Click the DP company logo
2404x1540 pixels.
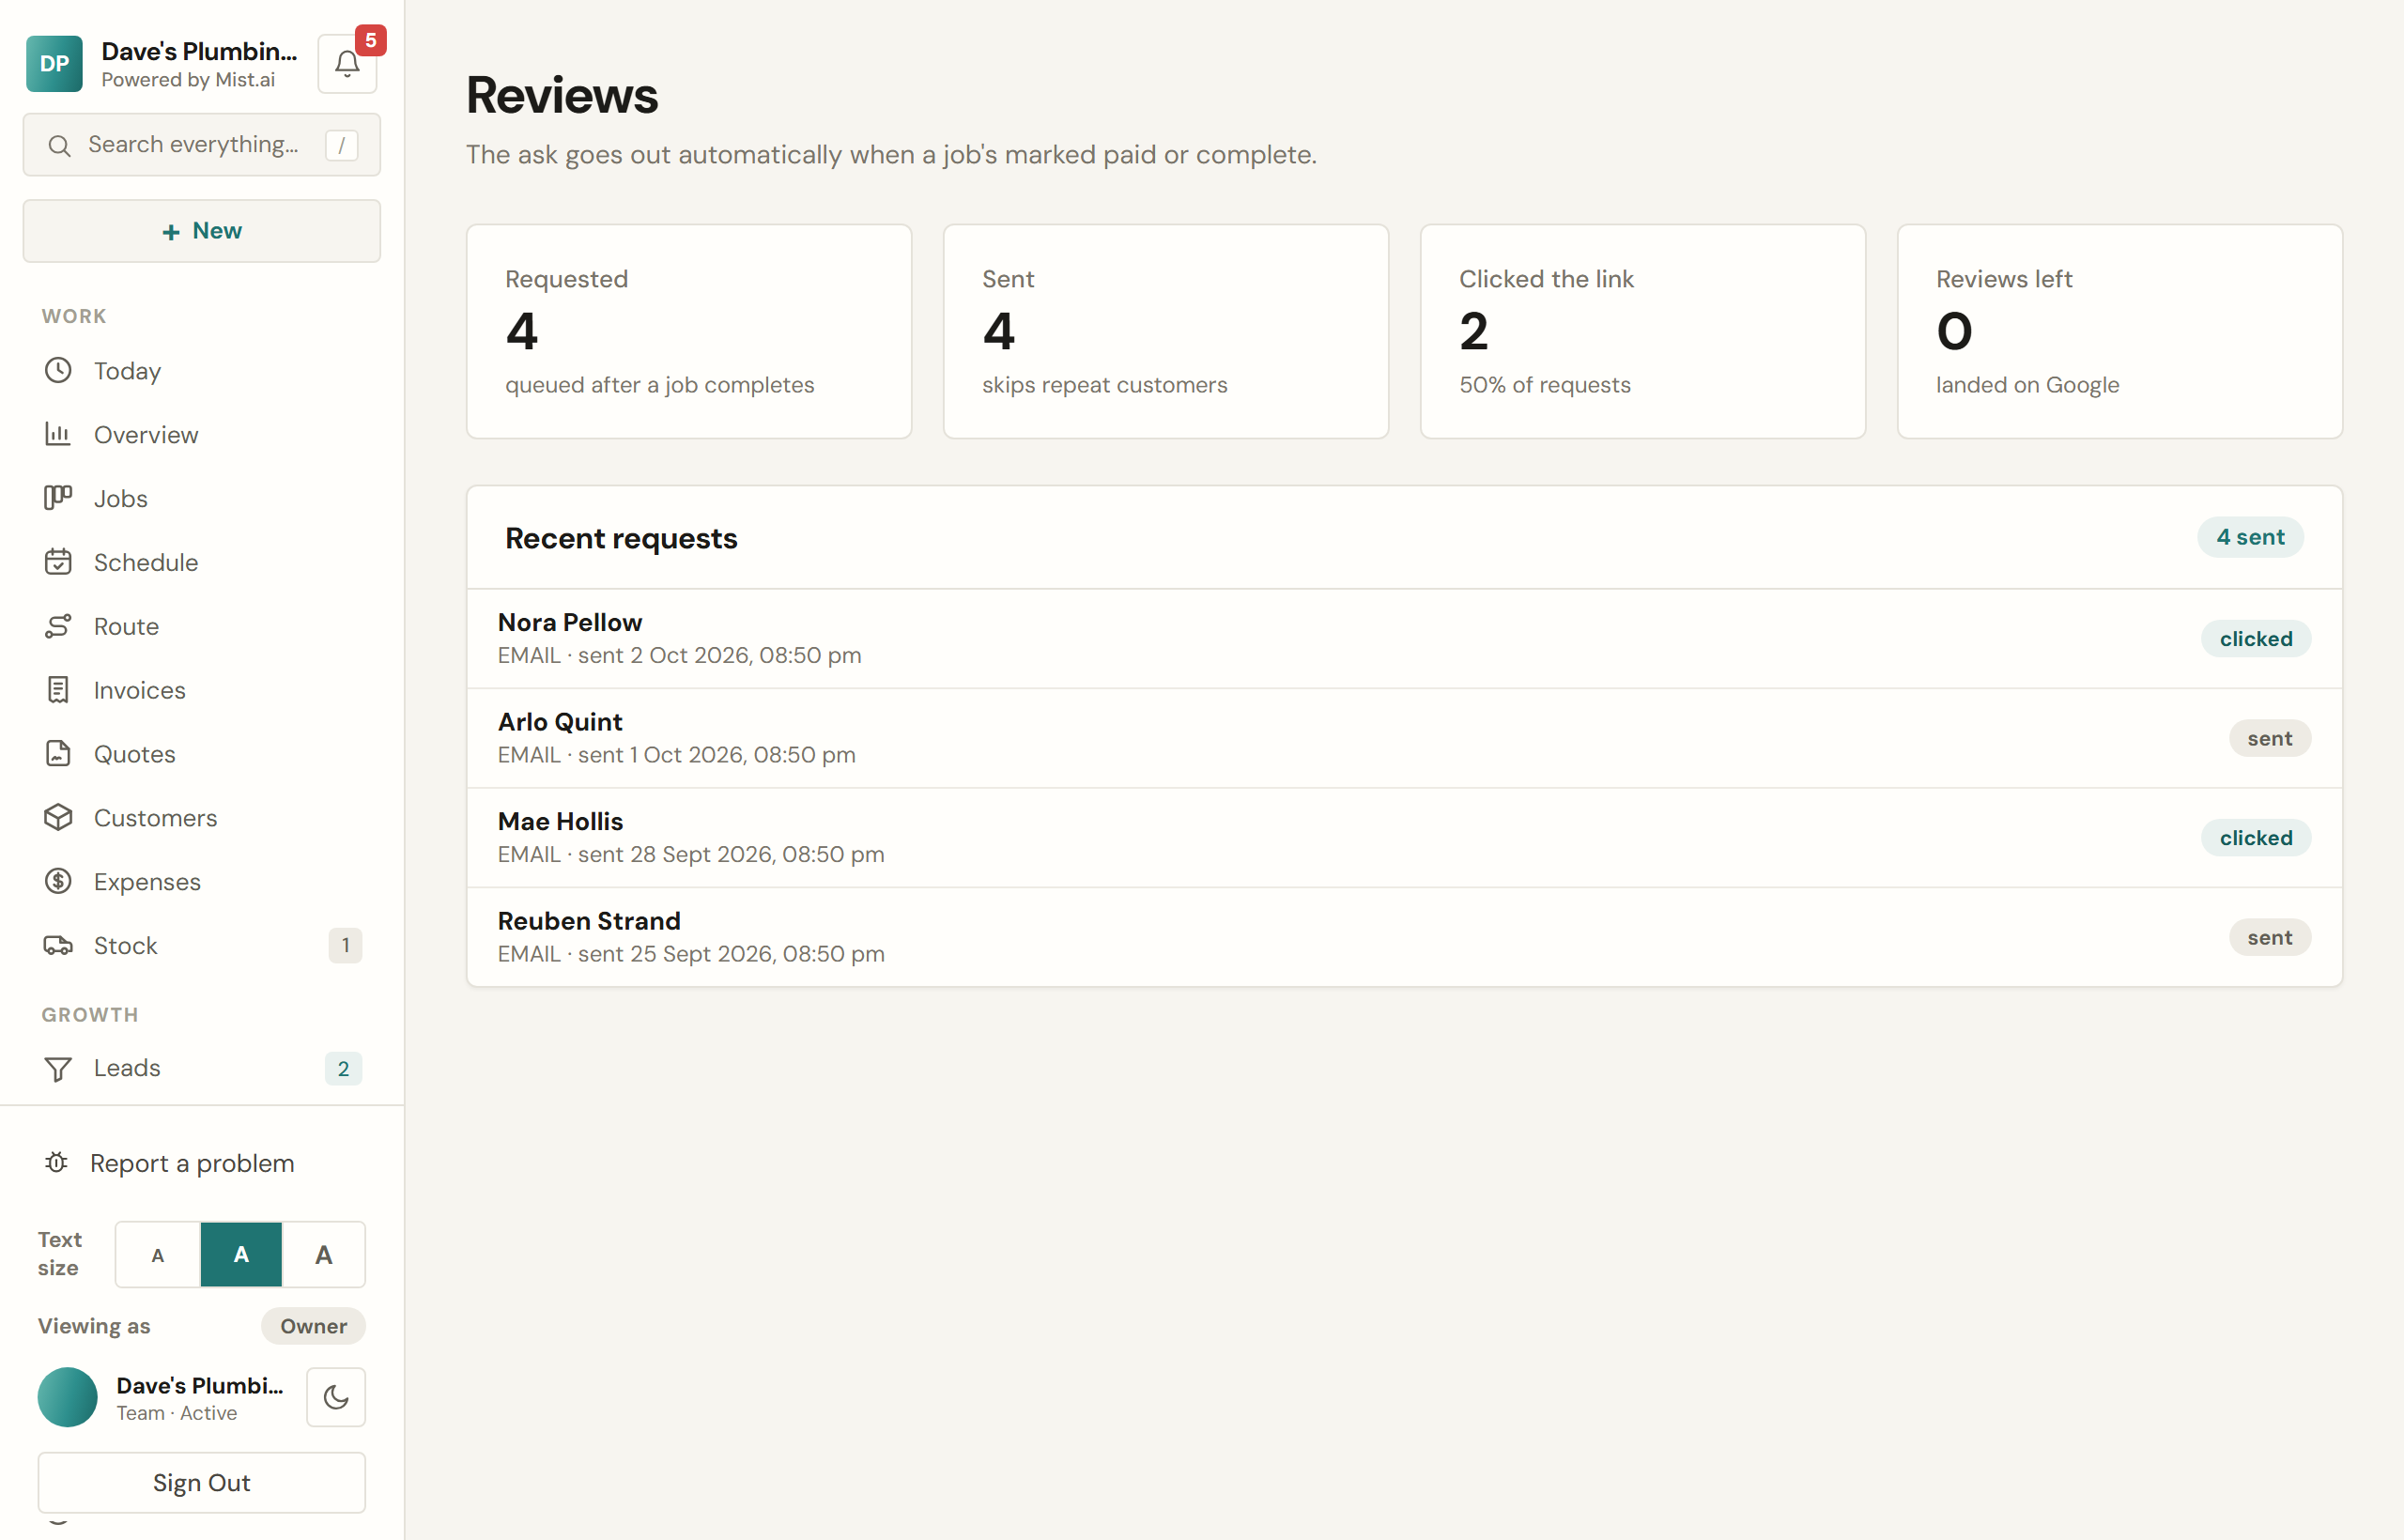pyautogui.click(x=54, y=64)
